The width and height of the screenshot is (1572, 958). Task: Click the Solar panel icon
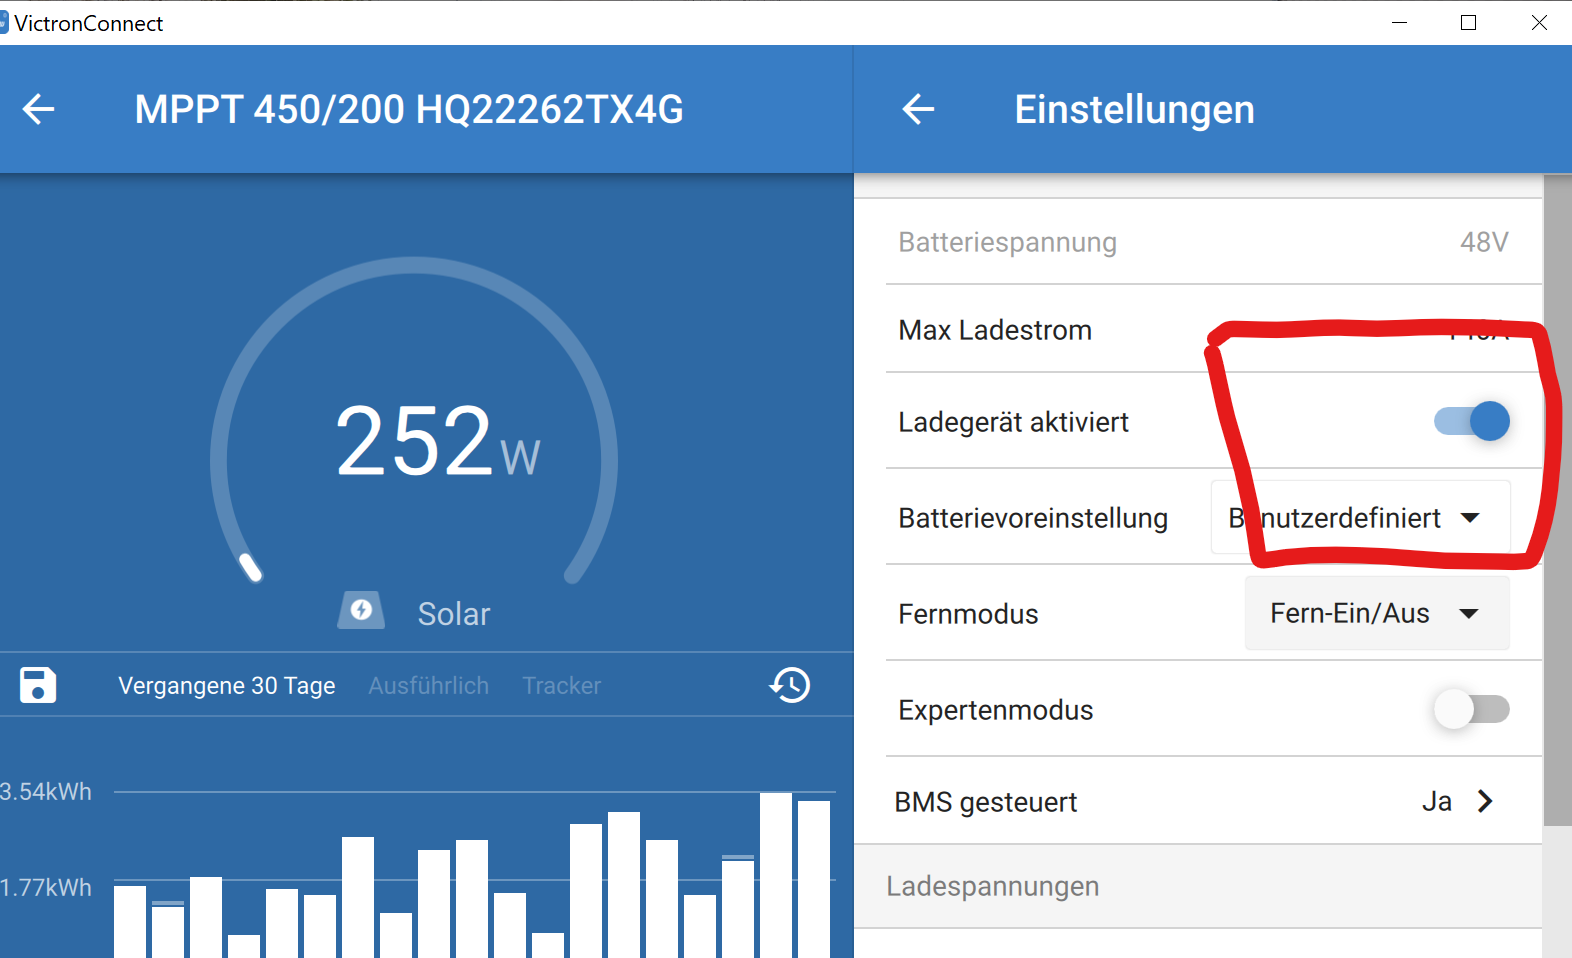pos(361,610)
